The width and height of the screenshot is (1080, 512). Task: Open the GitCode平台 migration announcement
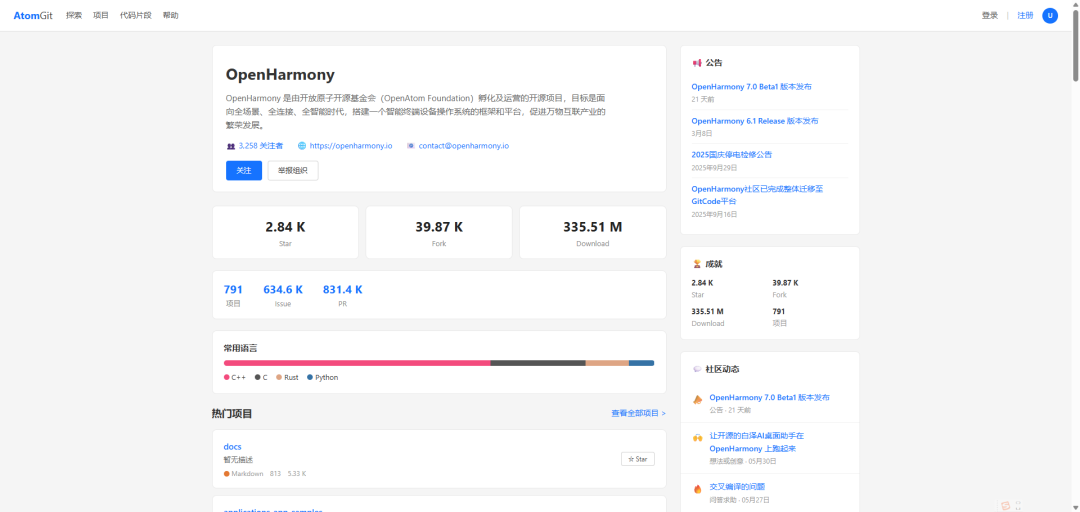point(757,195)
